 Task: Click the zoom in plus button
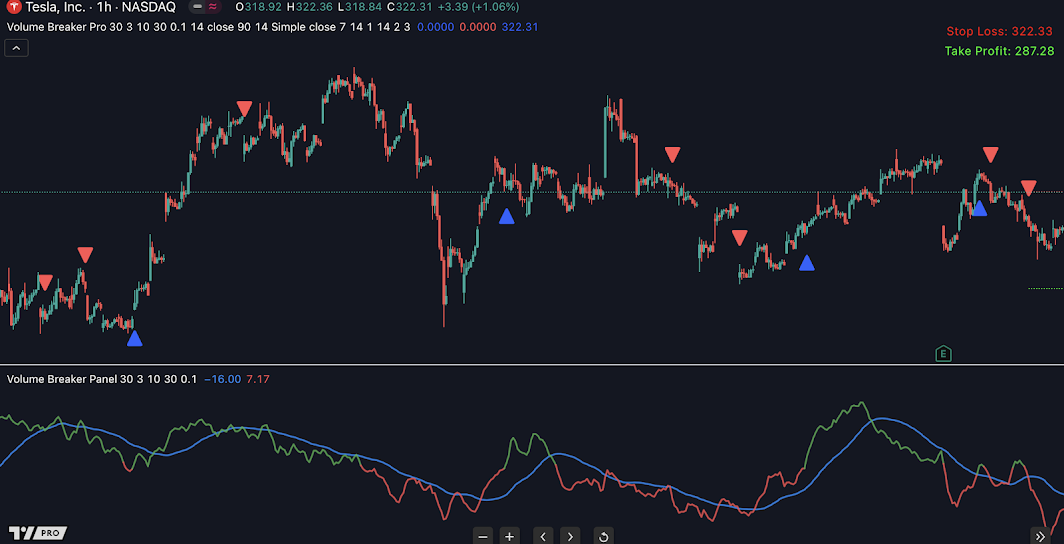tap(509, 536)
